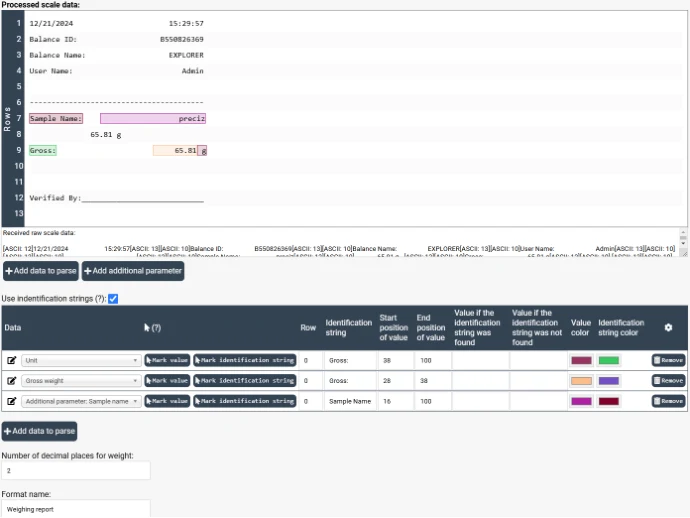Viewport: 690px width, 518px height.
Task: Open the Gross weight data dropdown
Action: 81,380
